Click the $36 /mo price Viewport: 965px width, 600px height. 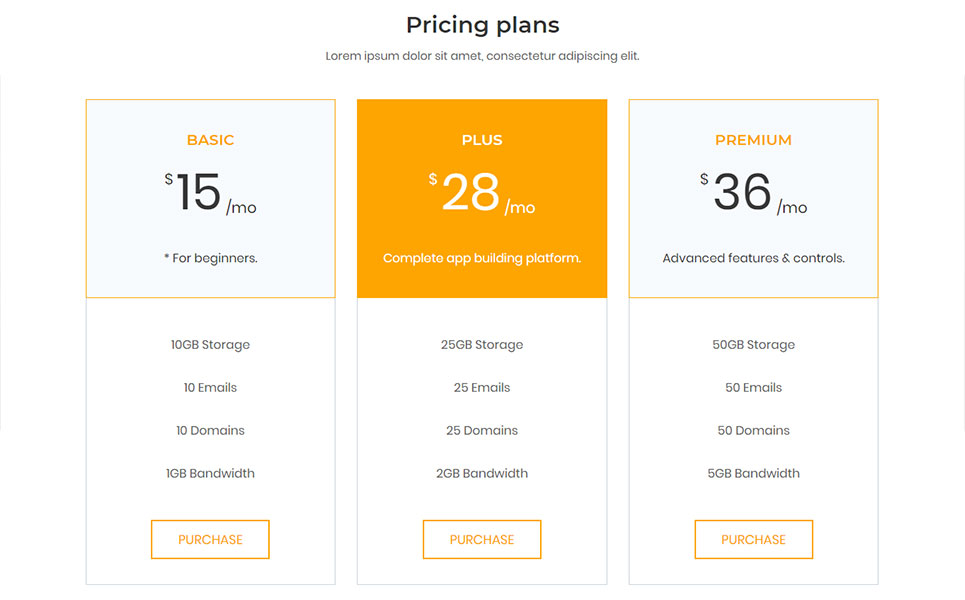point(753,193)
